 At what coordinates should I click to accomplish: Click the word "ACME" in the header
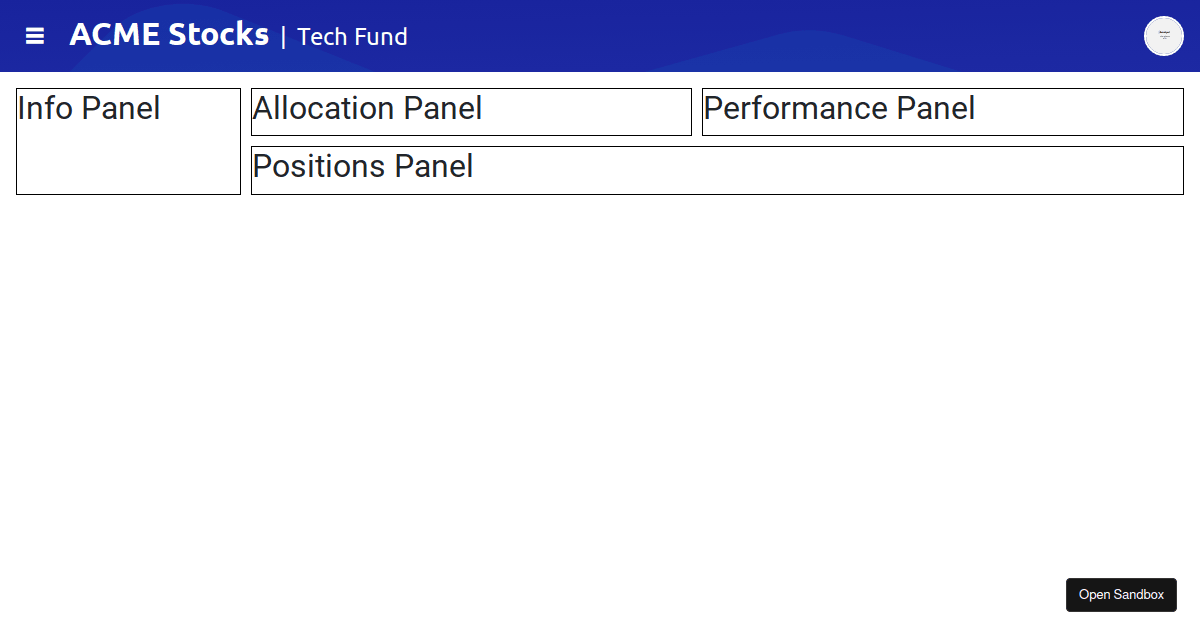tap(114, 35)
